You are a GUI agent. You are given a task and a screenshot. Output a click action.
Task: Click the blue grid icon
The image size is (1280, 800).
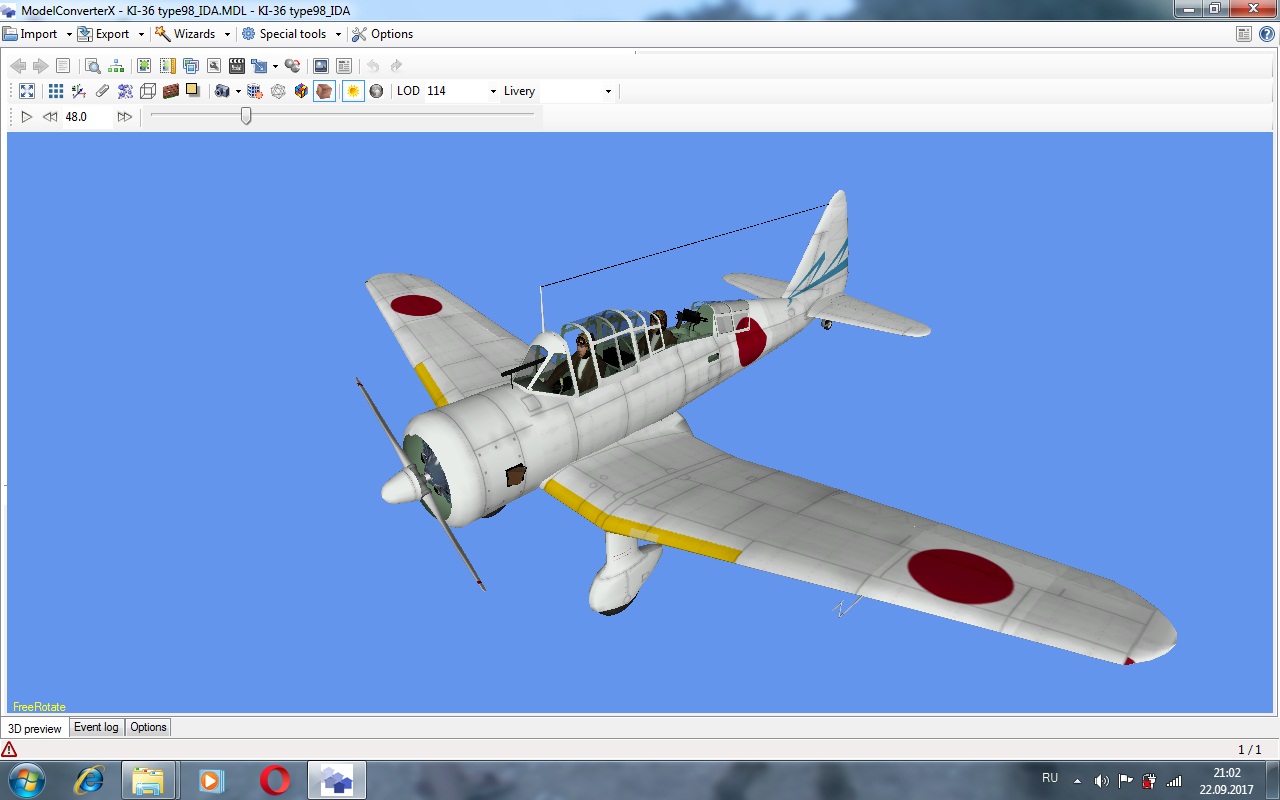tap(56, 91)
